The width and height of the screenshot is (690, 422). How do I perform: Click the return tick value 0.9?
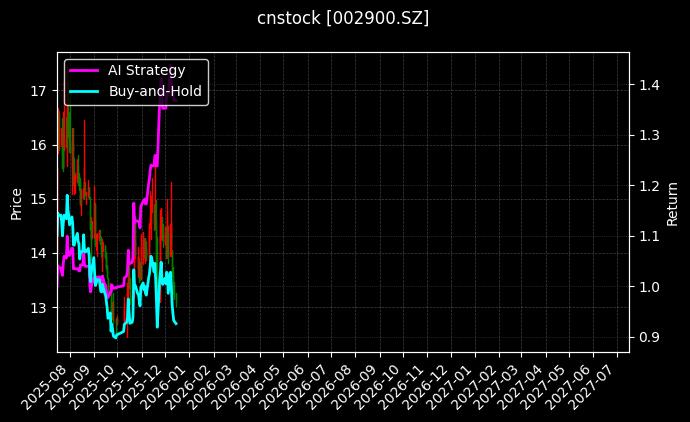[649, 338]
